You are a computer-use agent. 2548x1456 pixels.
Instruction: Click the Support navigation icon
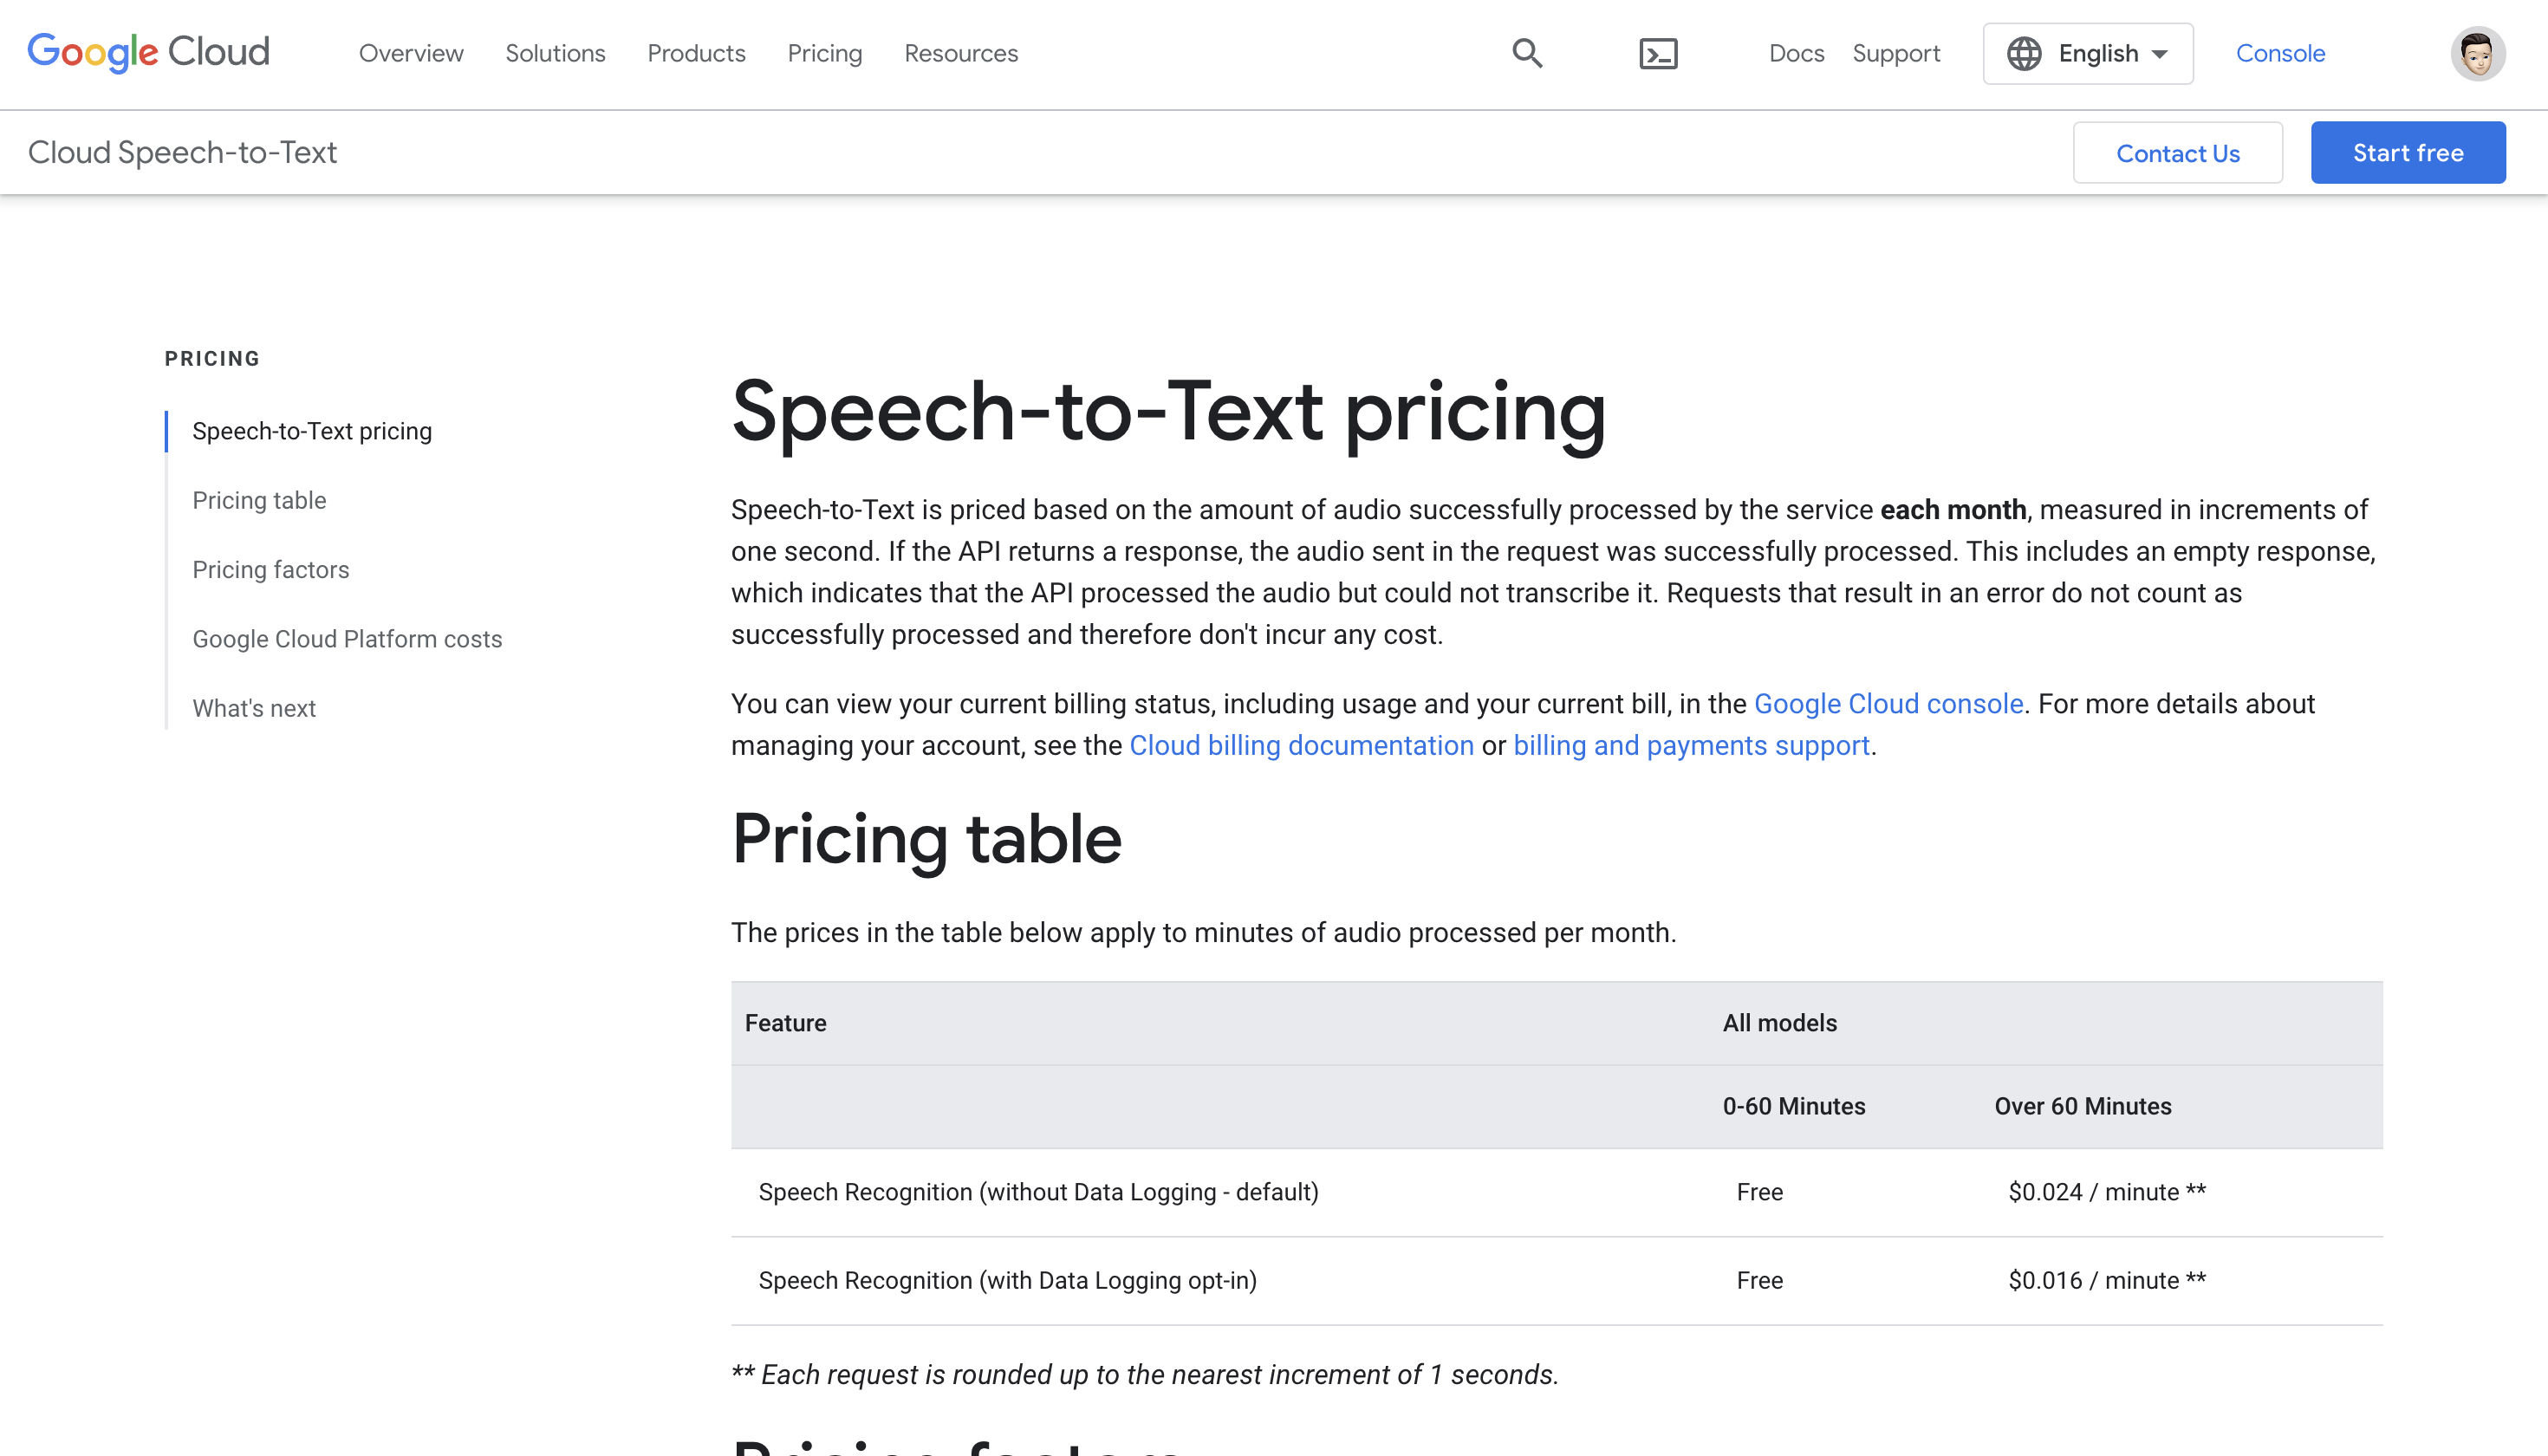pos(1895,53)
